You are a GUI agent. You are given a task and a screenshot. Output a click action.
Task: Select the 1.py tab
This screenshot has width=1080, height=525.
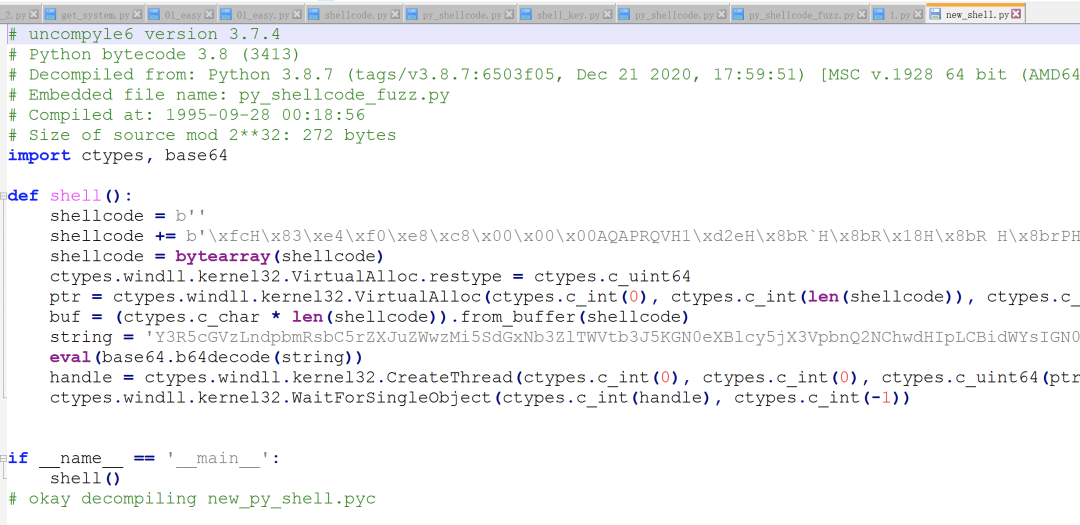(x=897, y=14)
